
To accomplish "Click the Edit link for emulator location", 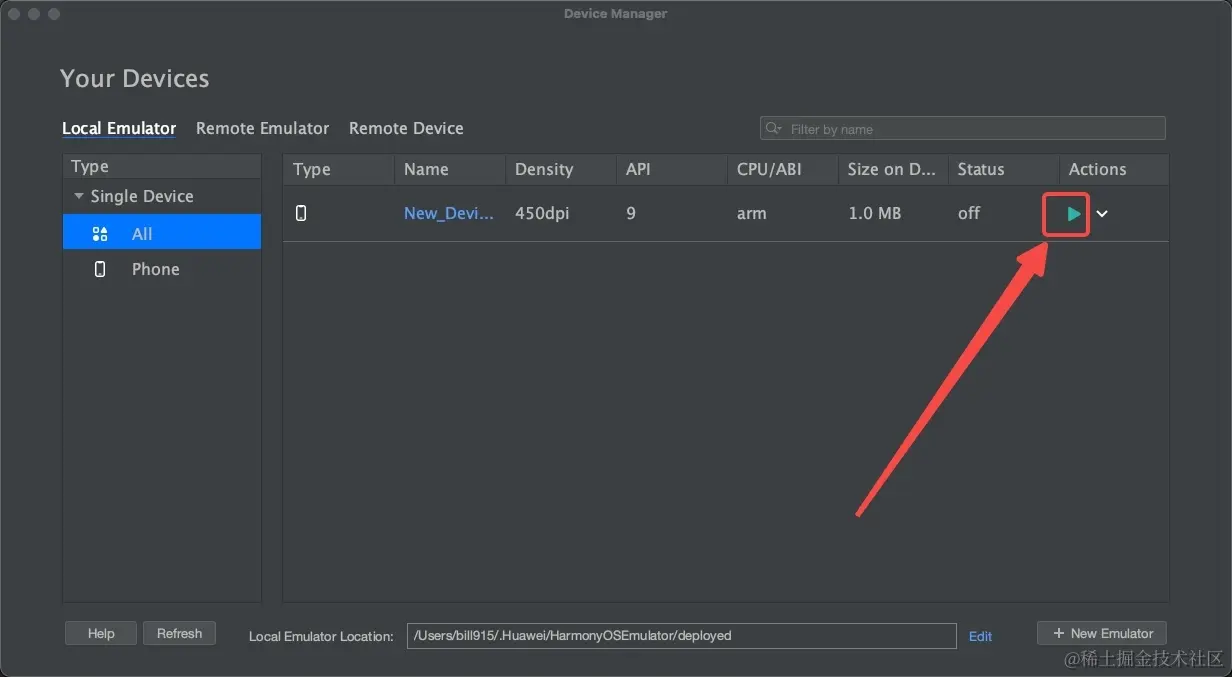I will pyautogui.click(x=980, y=636).
